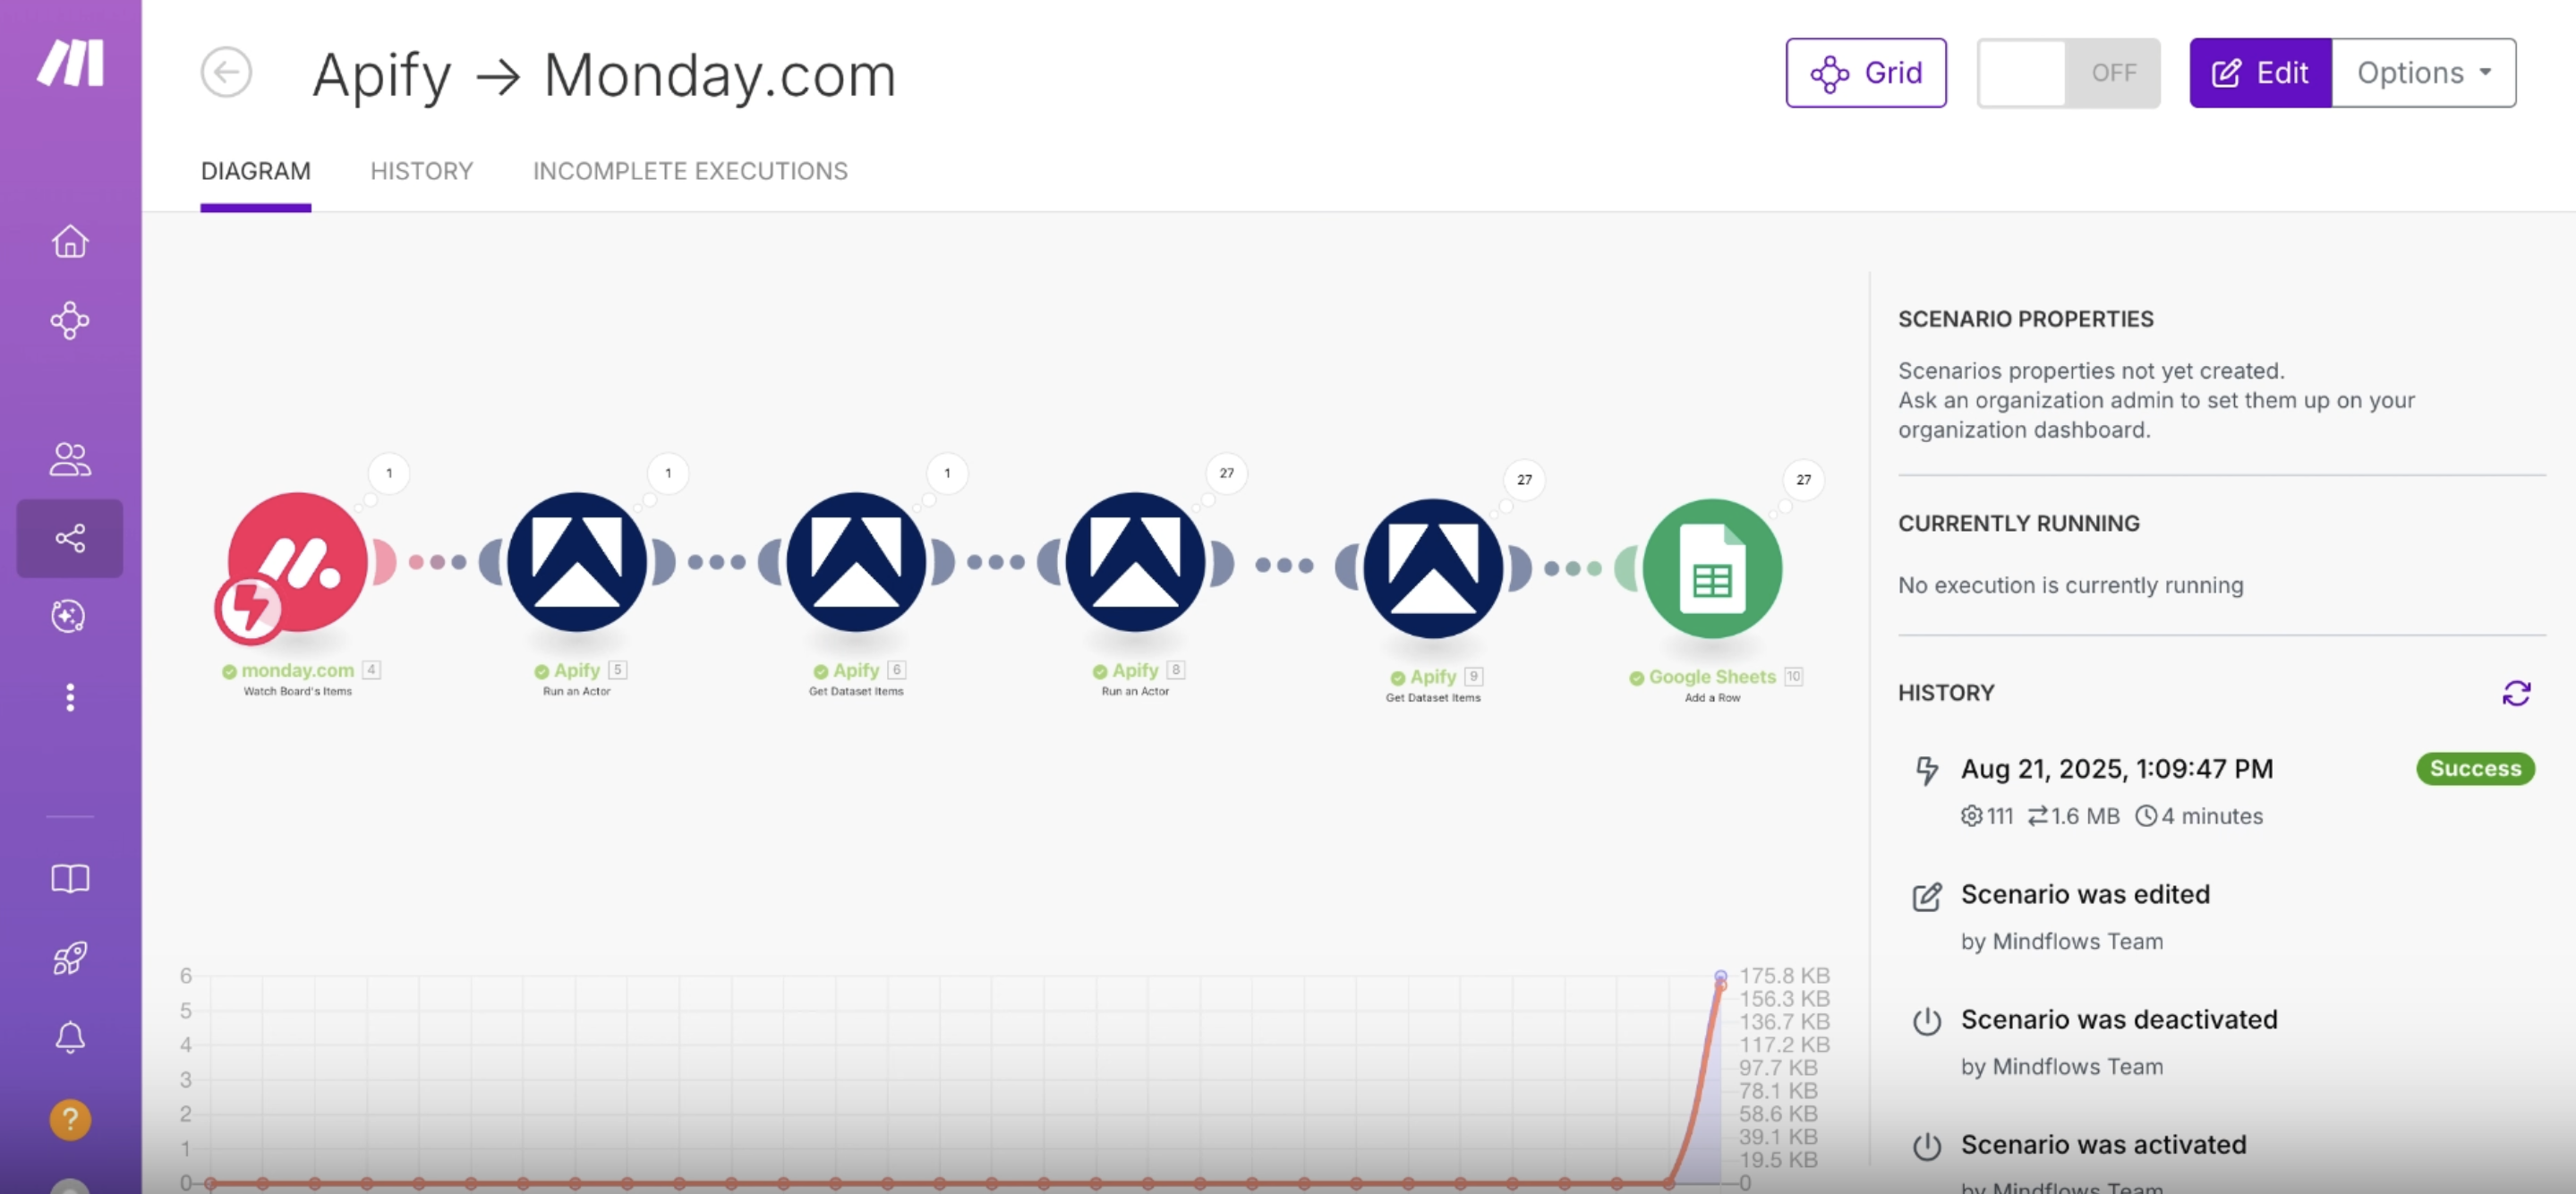Viewport: 2576px width, 1194px height.
Task: Click the rocket What's new icon
Action: click(70, 958)
